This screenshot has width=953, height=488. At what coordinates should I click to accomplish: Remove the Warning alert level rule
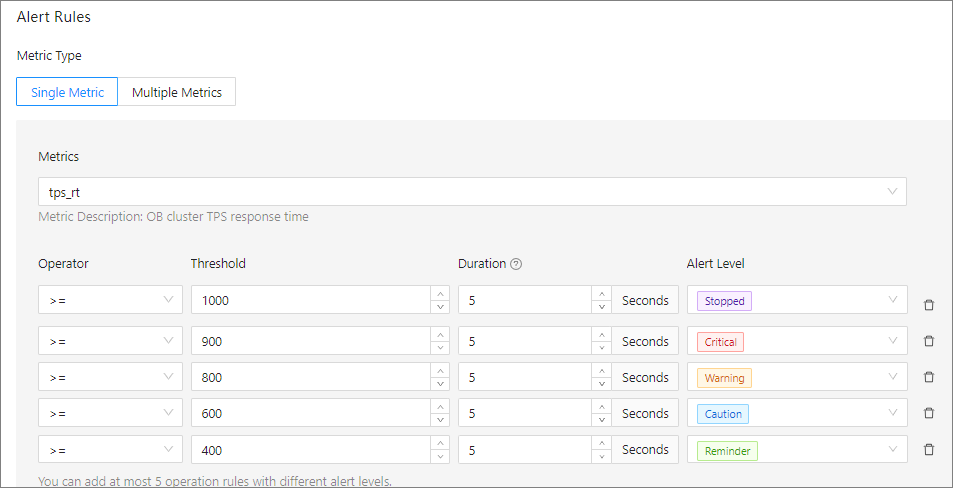(928, 377)
